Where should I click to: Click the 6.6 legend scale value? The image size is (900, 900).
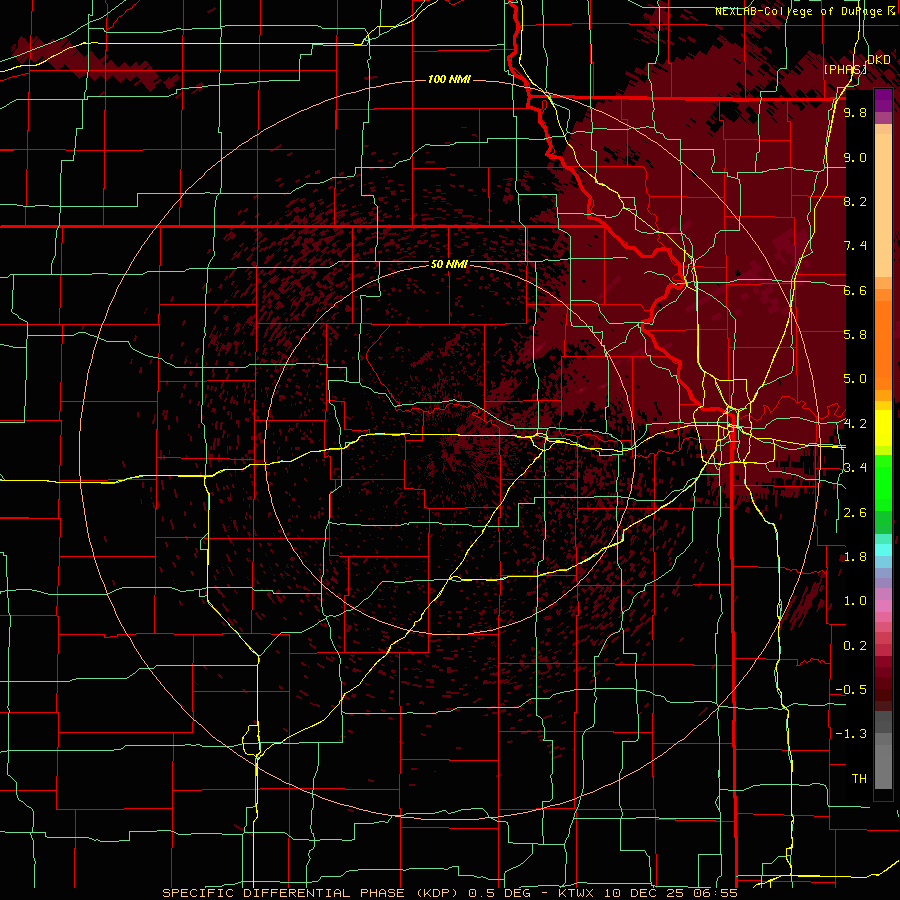(x=855, y=290)
